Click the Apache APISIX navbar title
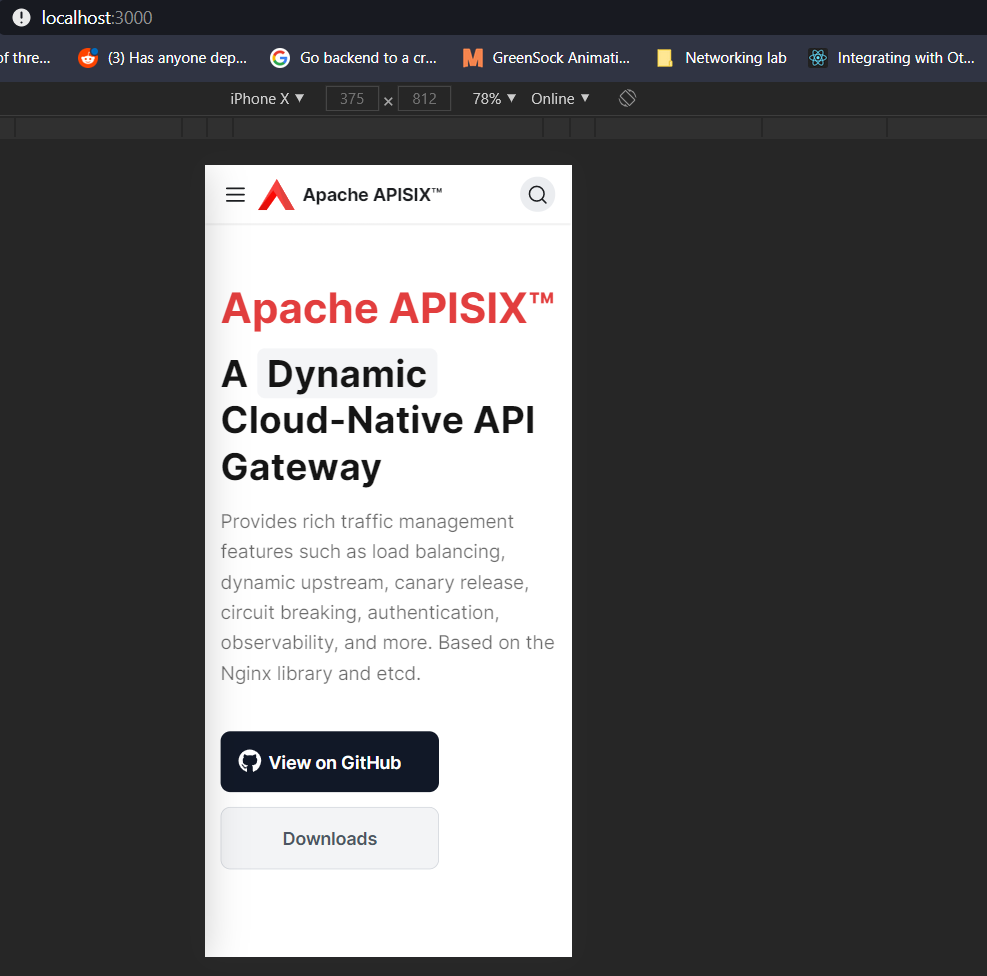 [x=373, y=194]
